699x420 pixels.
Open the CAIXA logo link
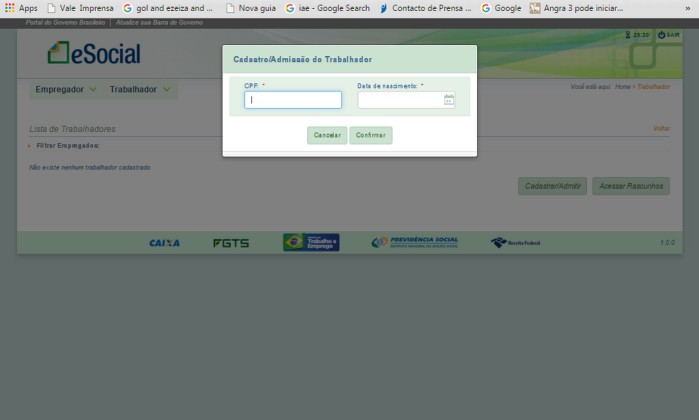[x=164, y=243]
